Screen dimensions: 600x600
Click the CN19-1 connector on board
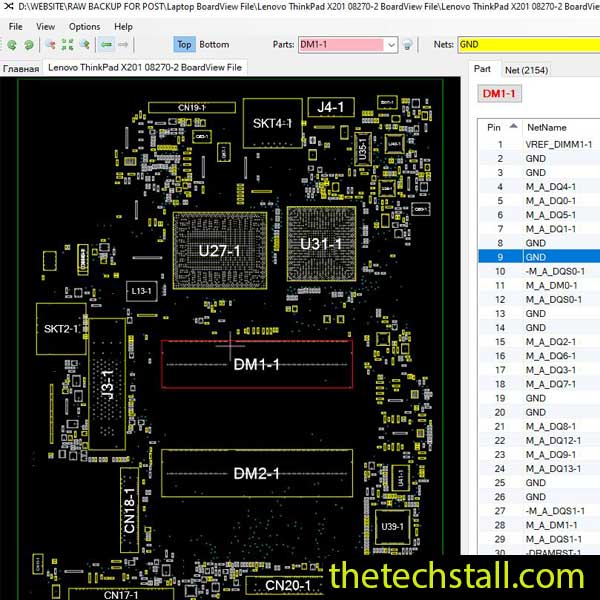click(192, 108)
